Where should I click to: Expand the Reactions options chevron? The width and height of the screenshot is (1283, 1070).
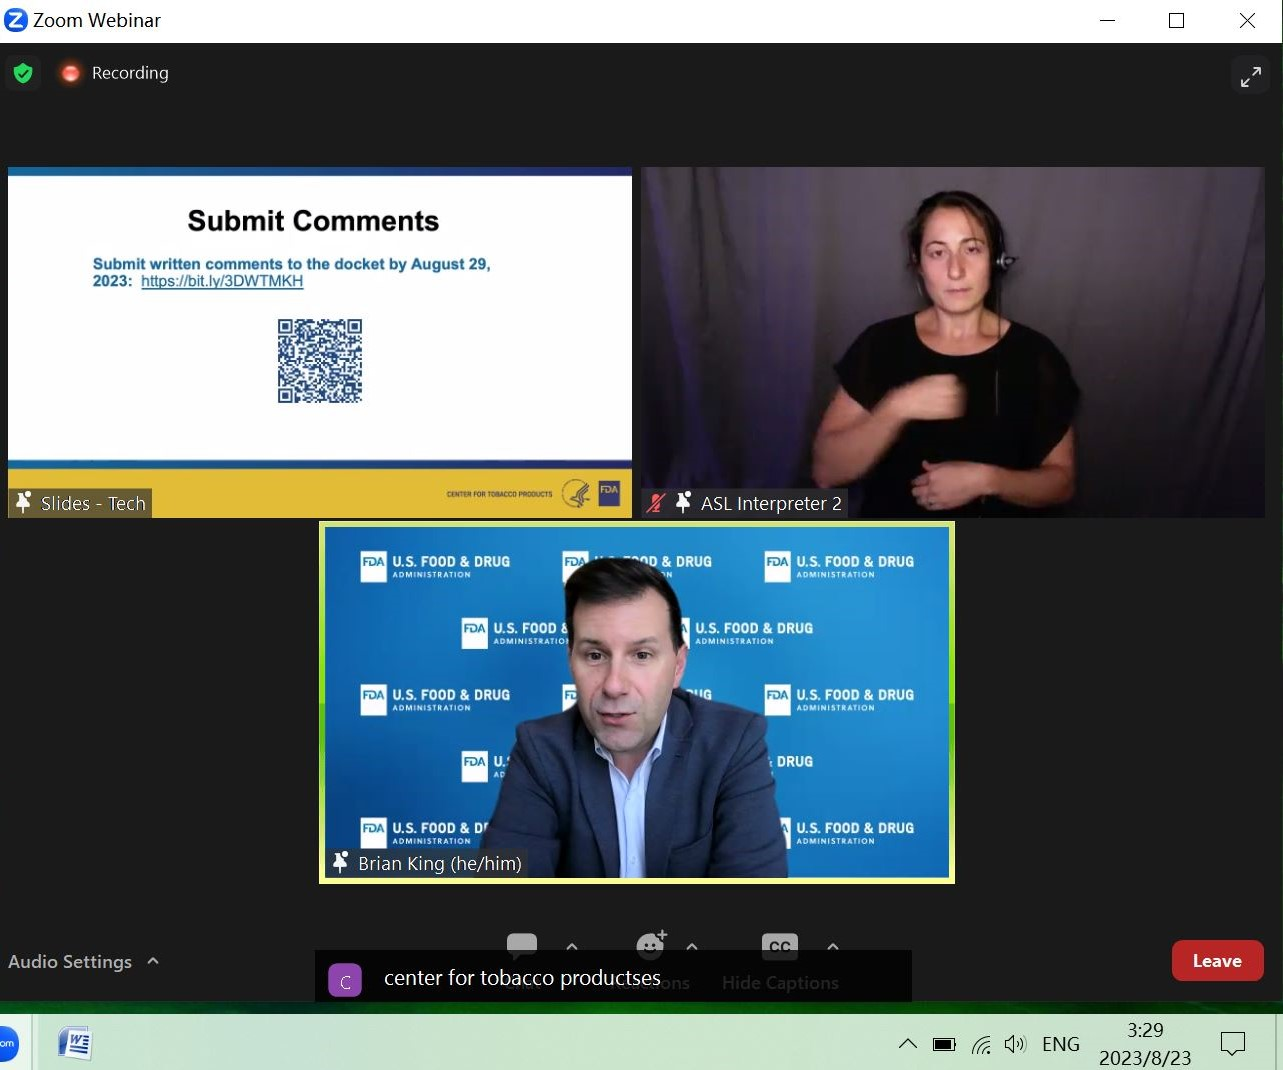pyautogui.click(x=692, y=946)
